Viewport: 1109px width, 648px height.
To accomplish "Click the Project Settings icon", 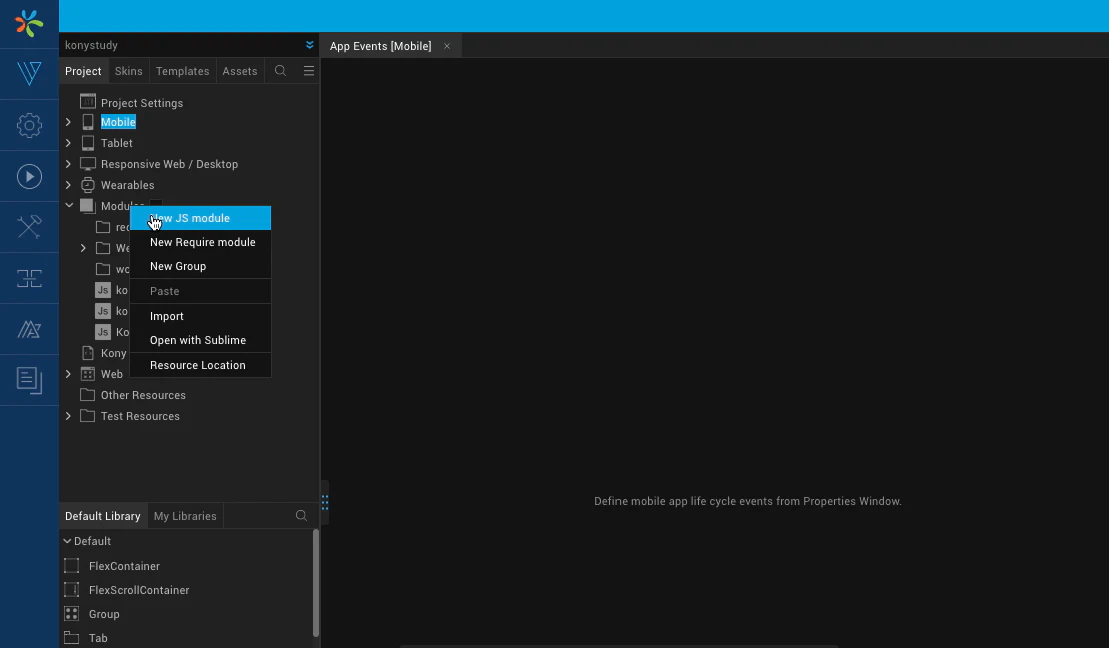I will 88,102.
